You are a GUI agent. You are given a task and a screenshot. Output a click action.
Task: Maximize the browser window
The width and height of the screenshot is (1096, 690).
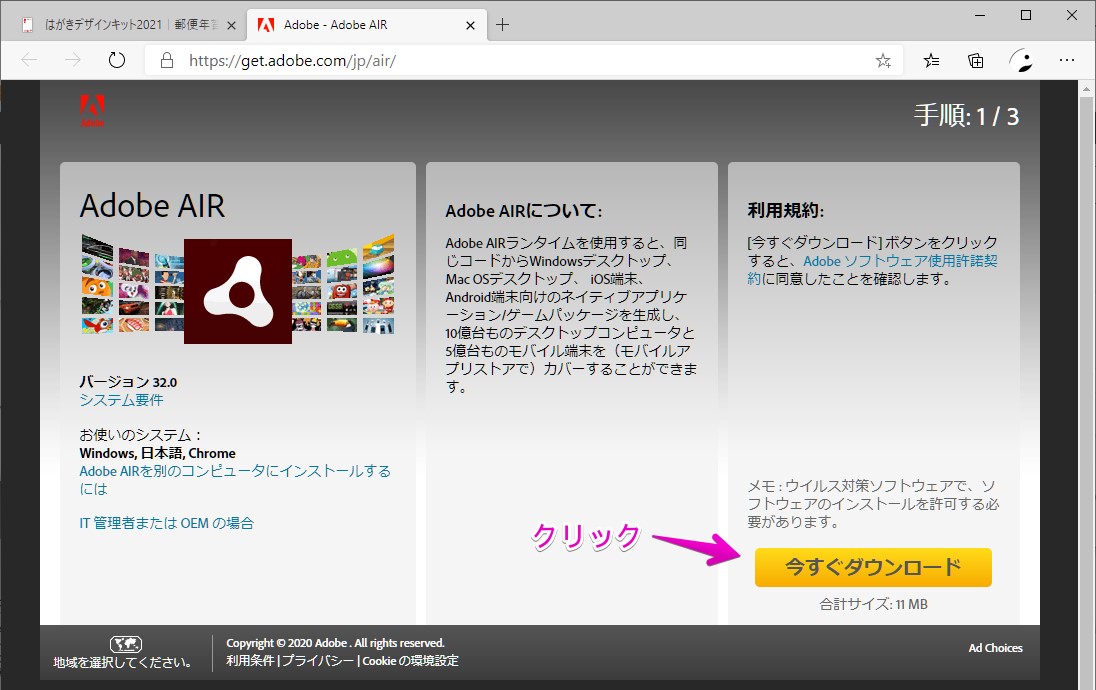tap(1026, 15)
